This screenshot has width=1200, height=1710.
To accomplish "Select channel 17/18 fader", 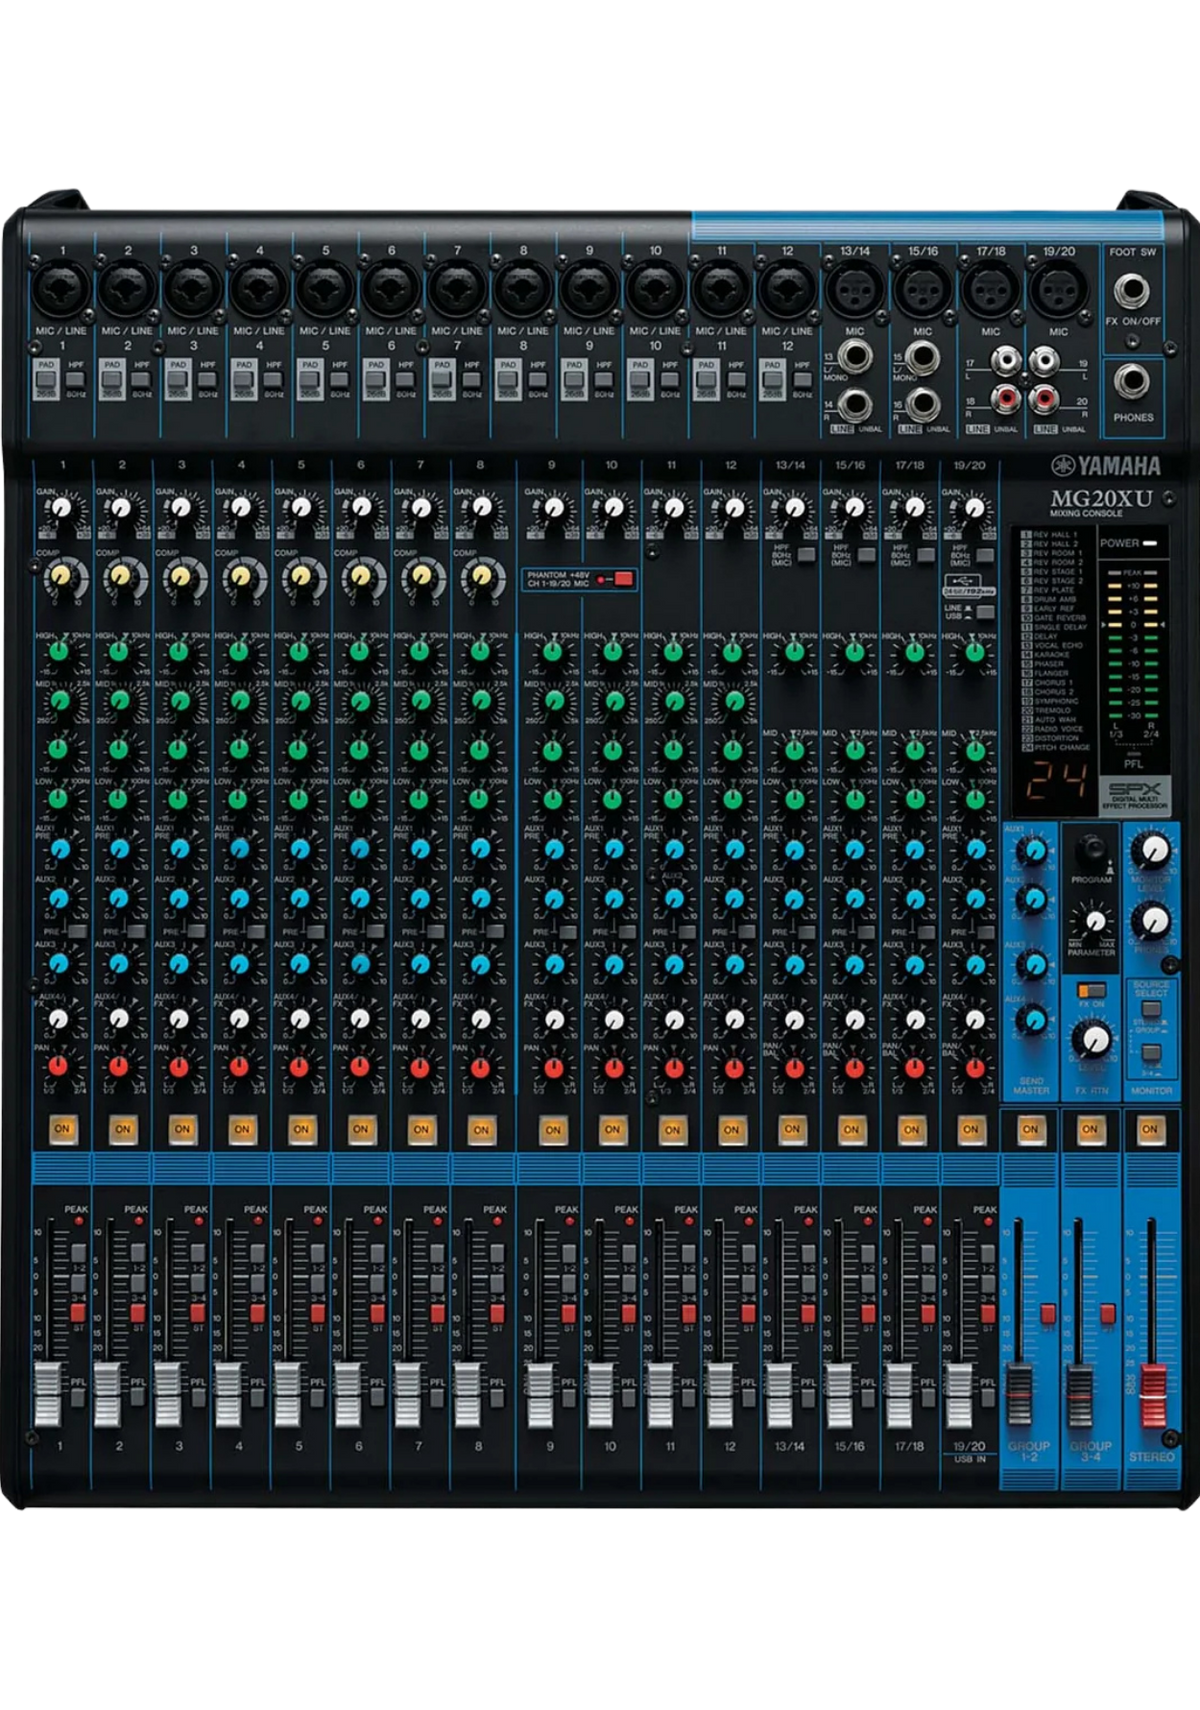I will (898, 1395).
